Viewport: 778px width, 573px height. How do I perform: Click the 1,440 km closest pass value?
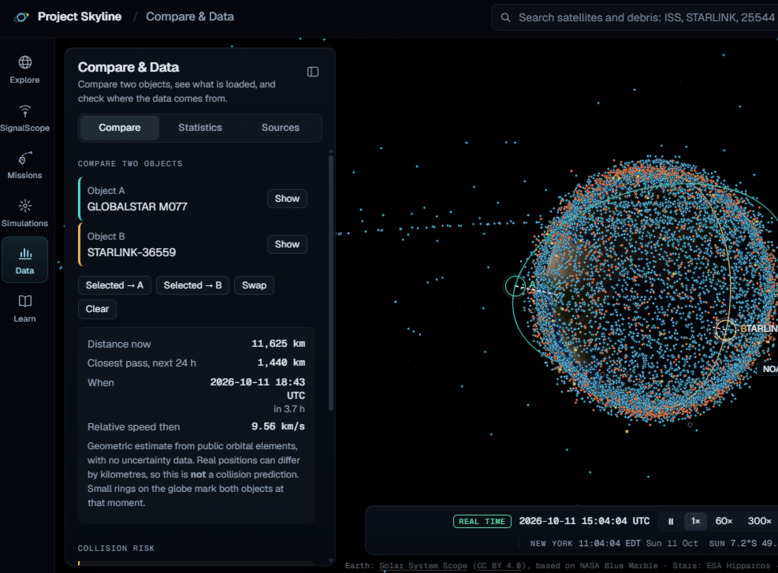281,363
